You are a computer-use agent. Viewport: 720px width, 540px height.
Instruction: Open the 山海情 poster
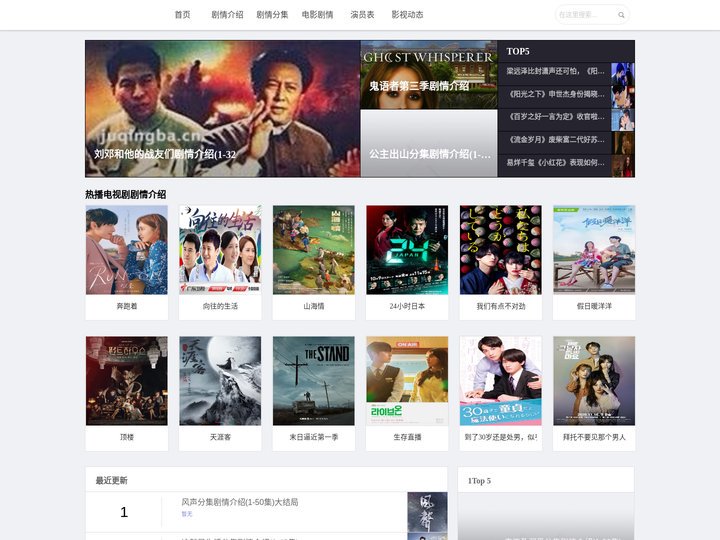[314, 250]
